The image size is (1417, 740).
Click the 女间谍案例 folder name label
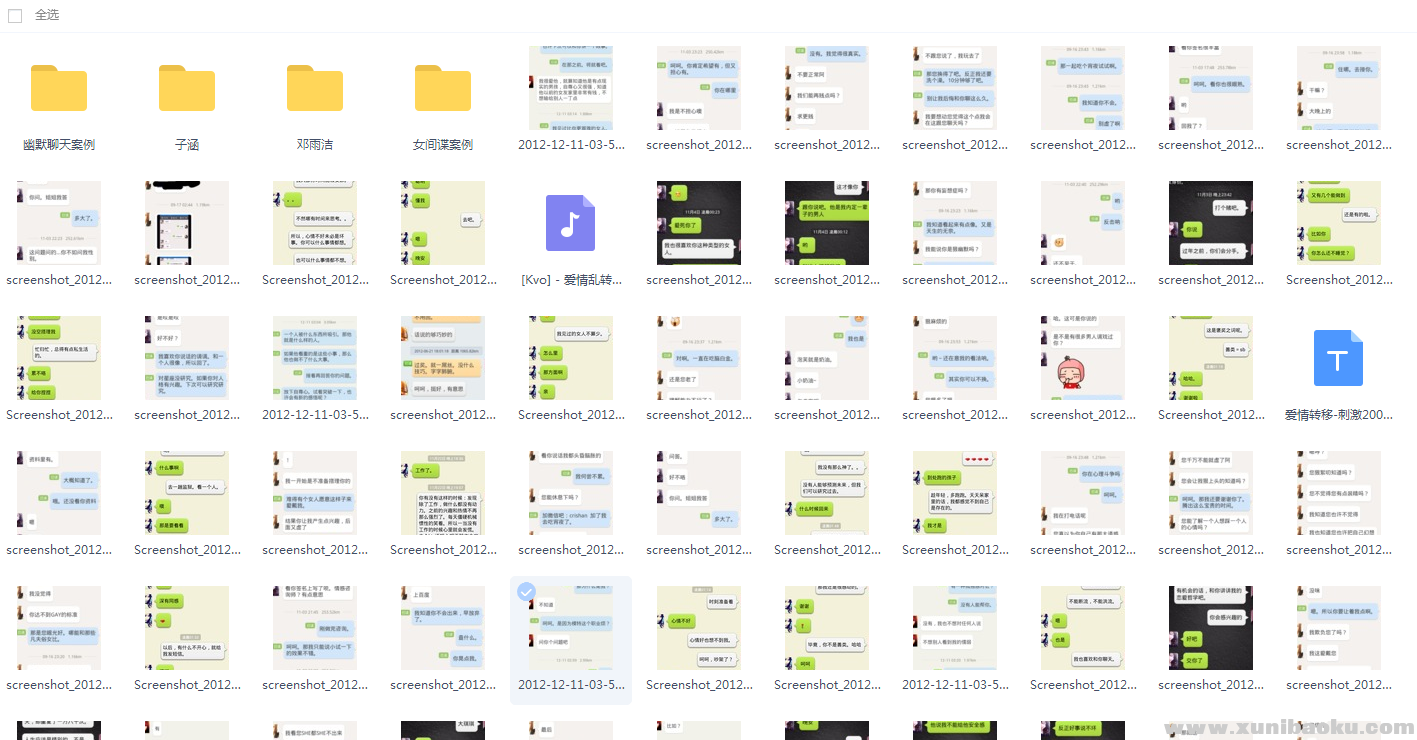[x=443, y=145]
